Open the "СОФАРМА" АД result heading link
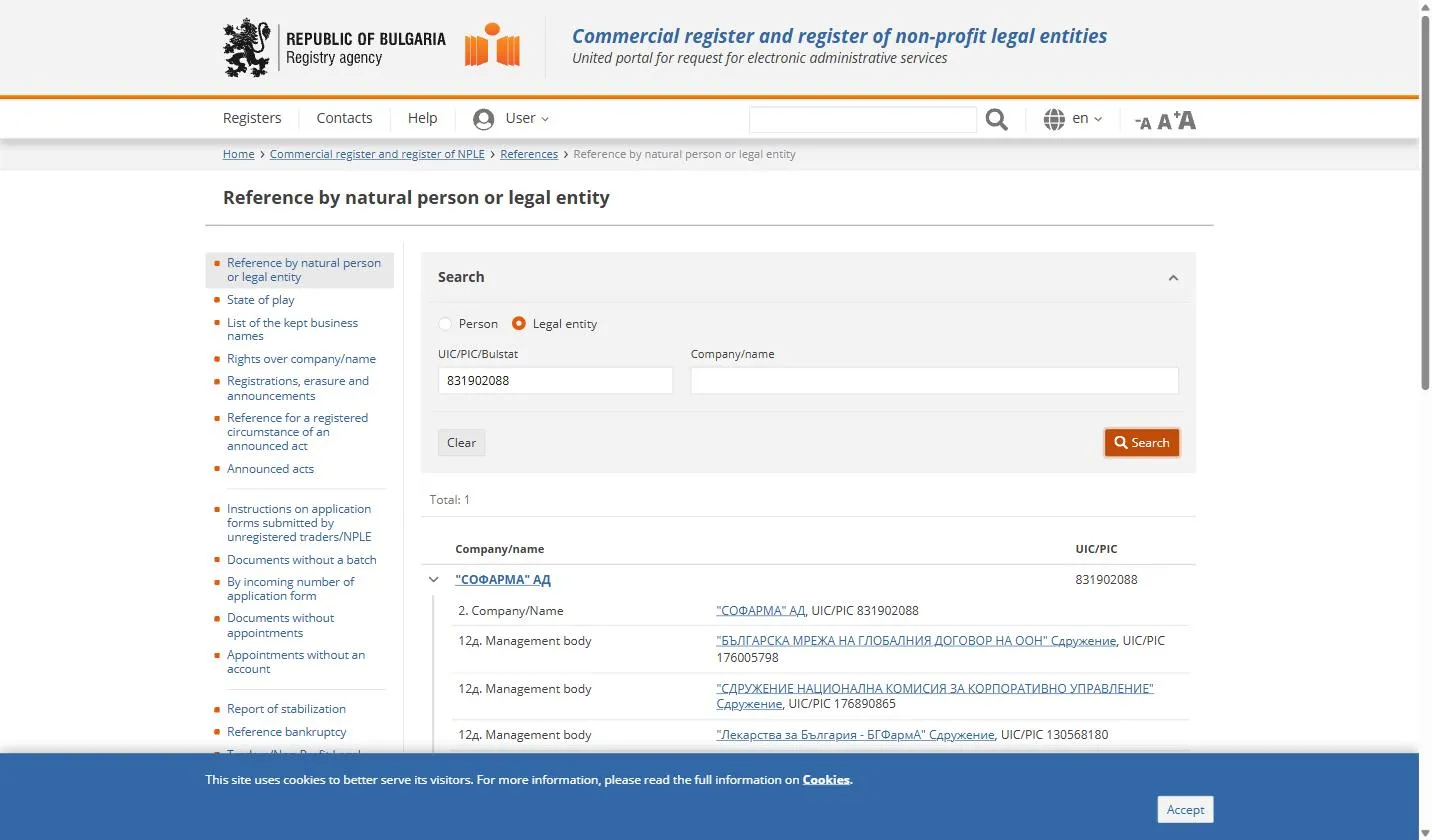Screen dimensions: 1432x840 coord(503,580)
